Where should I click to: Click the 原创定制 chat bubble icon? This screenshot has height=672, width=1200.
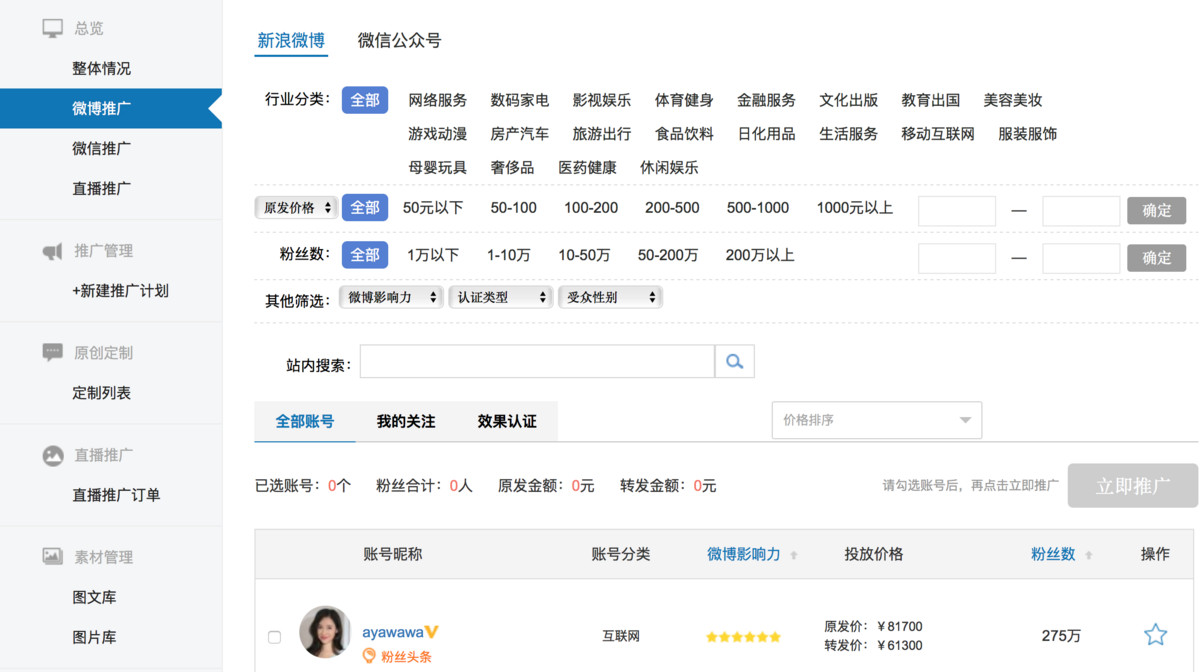[52, 353]
